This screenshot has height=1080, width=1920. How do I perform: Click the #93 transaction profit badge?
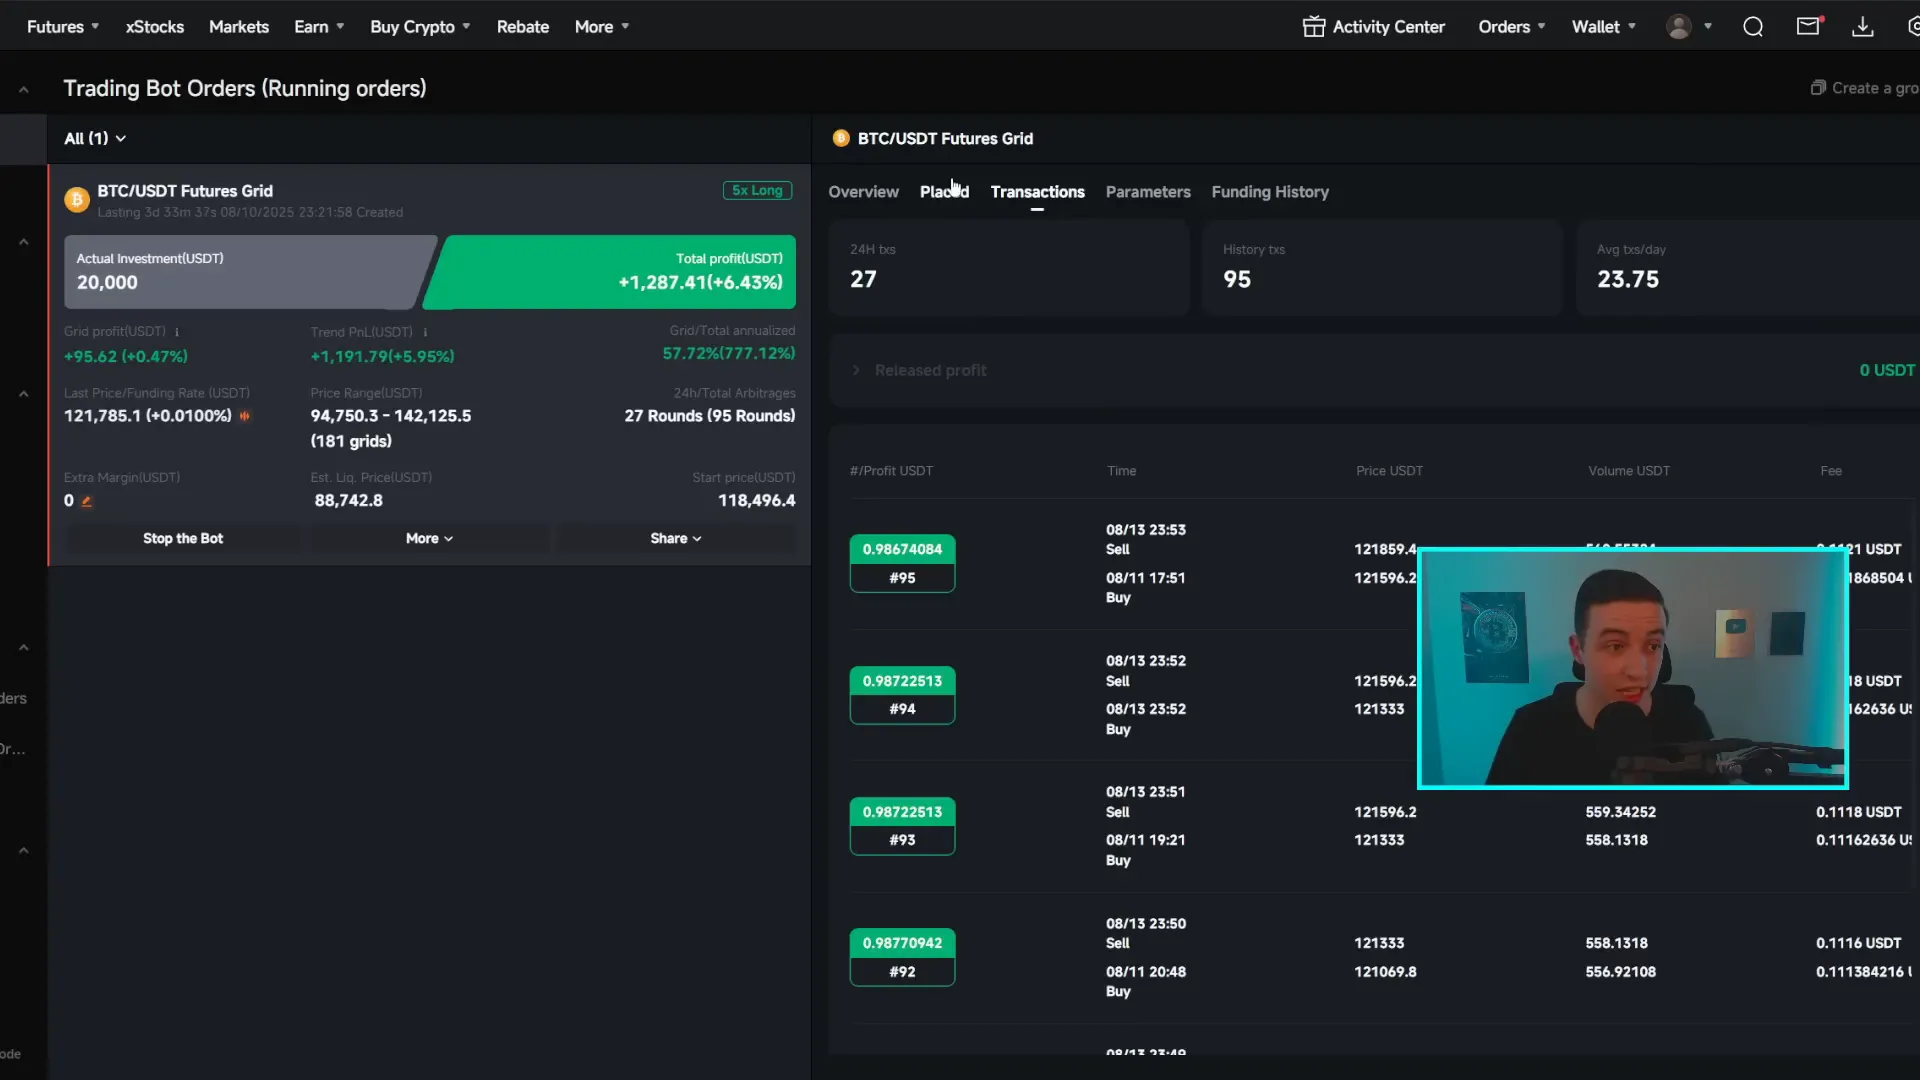click(902, 826)
